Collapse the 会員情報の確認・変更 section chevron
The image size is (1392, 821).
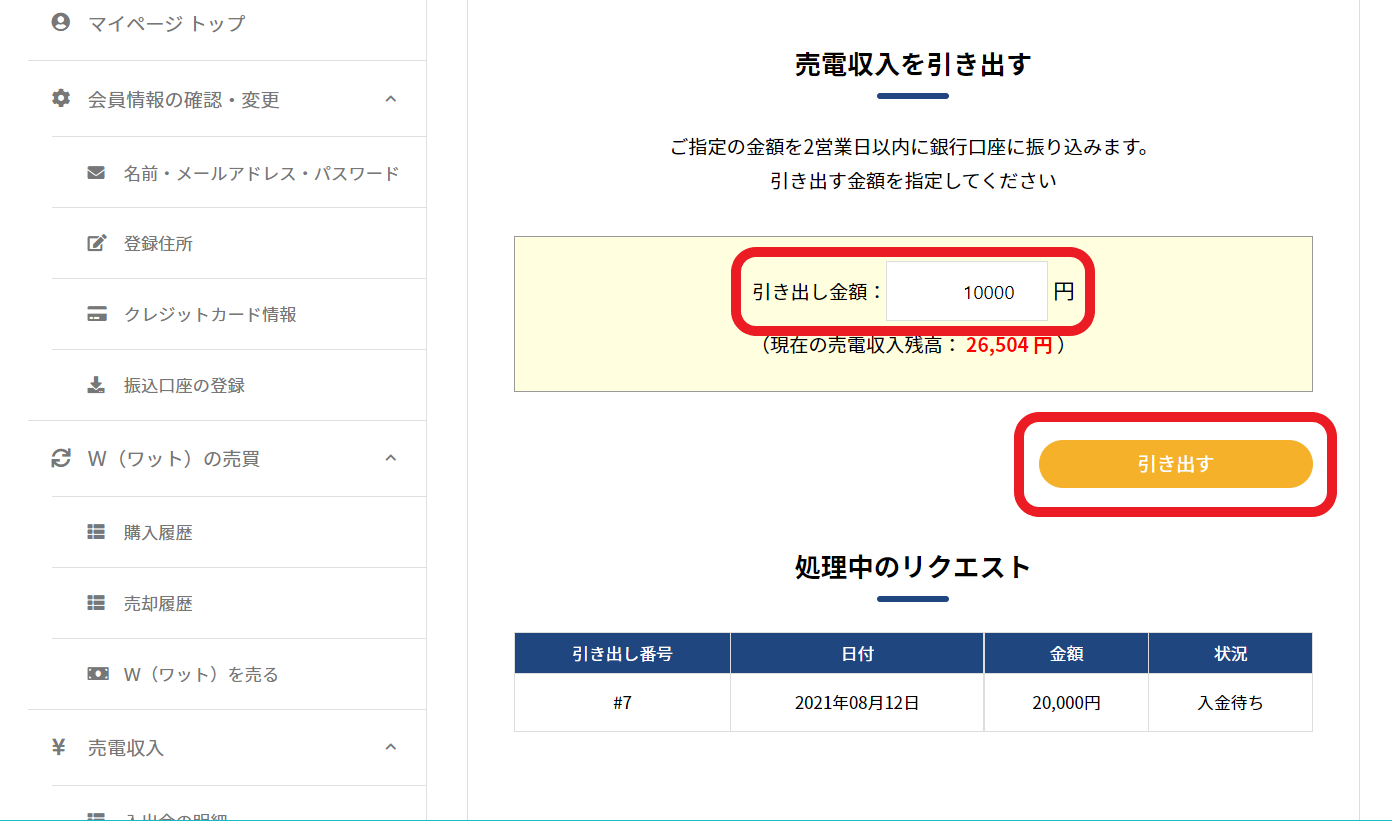point(391,99)
